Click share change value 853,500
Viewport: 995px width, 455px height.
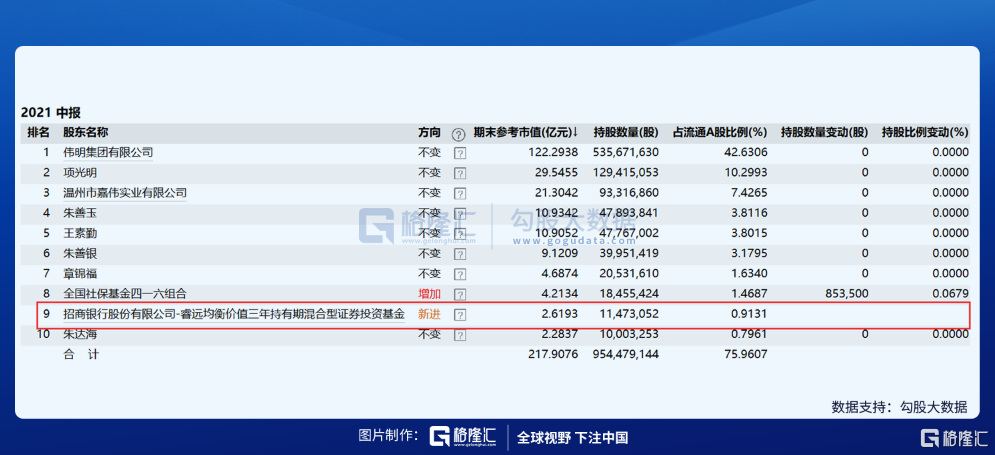846,294
